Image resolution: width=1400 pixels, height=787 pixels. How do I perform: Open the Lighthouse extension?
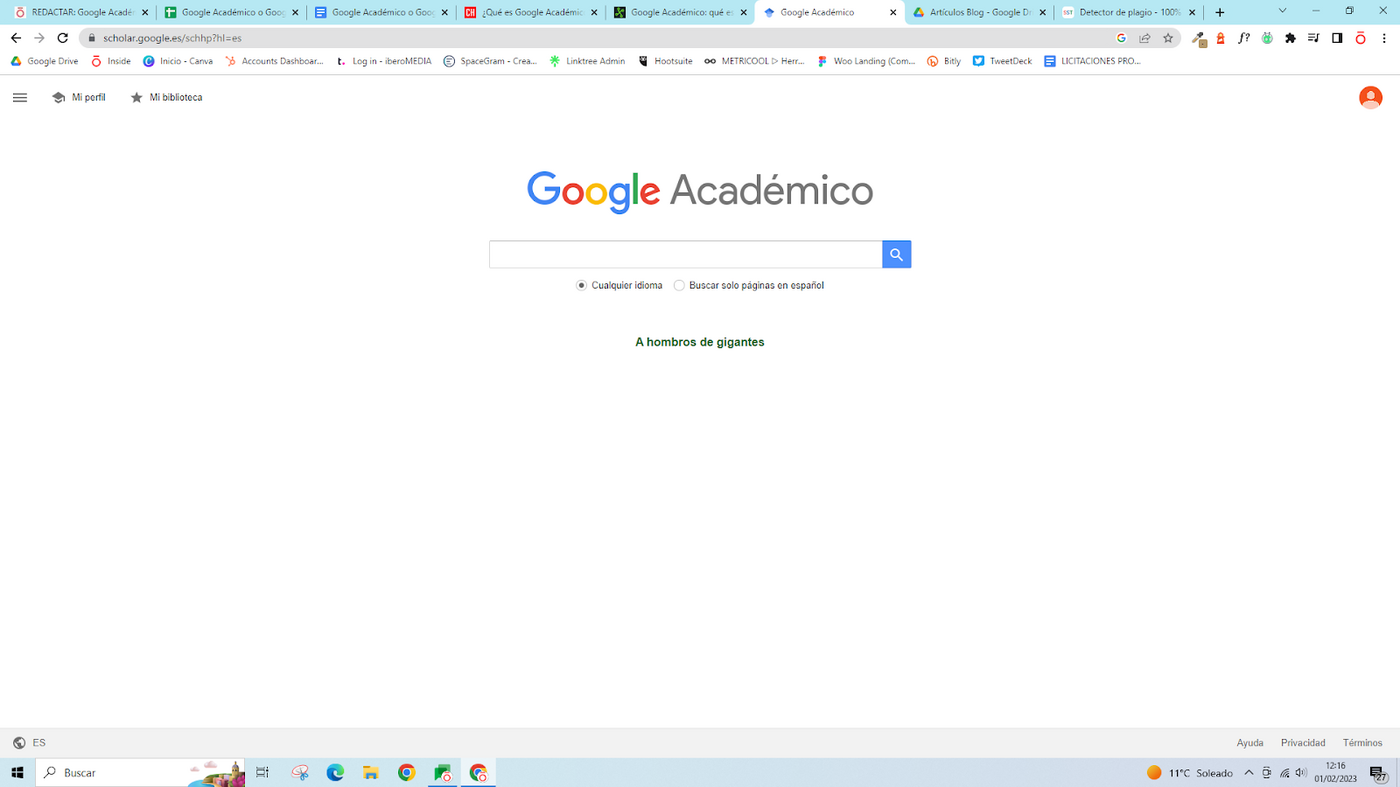[1220, 38]
